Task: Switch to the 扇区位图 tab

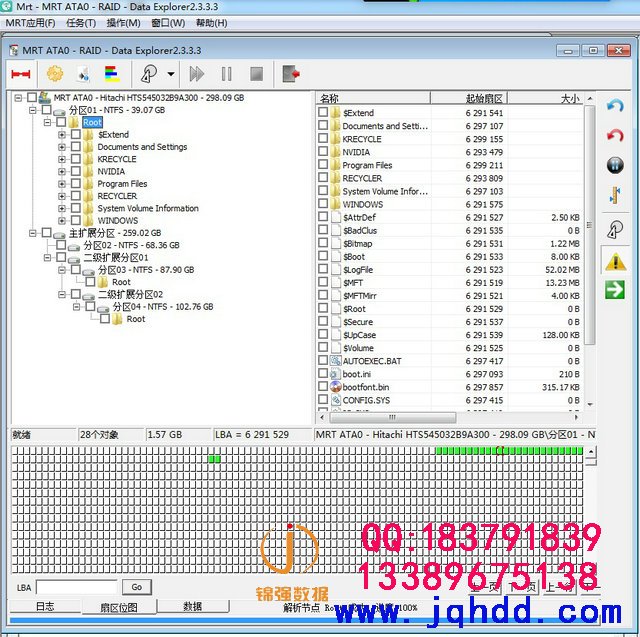Action: click(x=119, y=607)
